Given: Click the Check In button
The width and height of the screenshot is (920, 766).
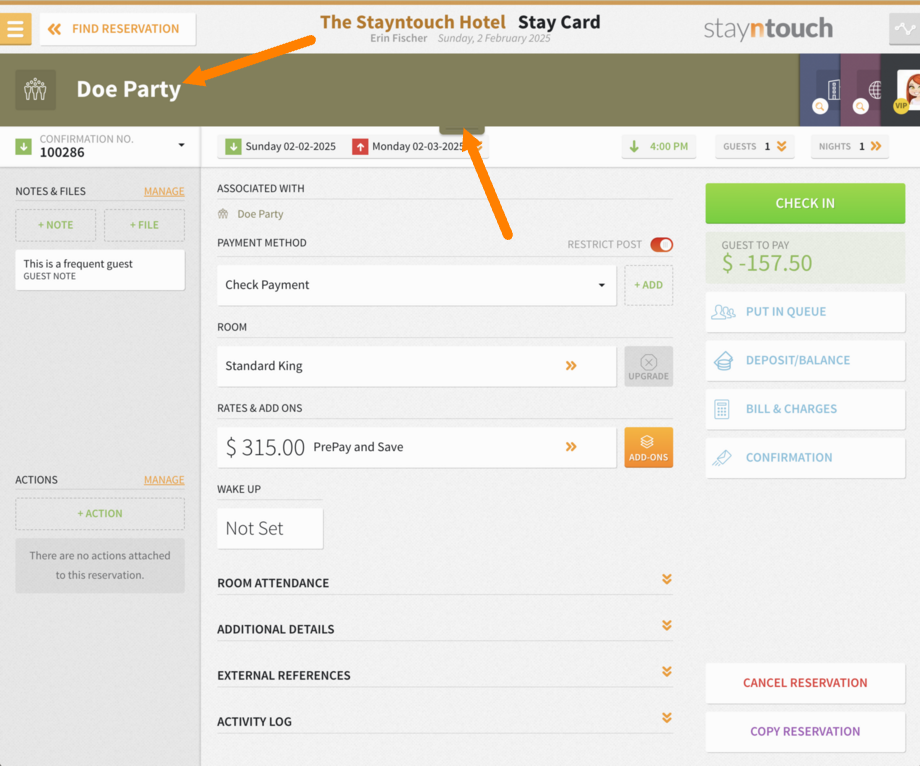Looking at the screenshot, I should pyautogui.click(x=805, y=203).
